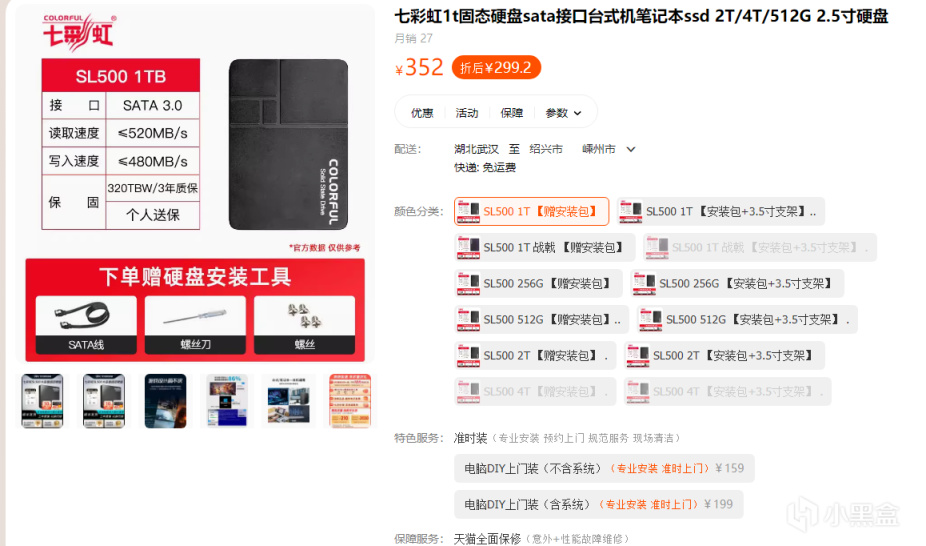Viewport: 926px width, 546px height.
Task: Choose greyed SL500 1T 战戟 【安装包+3.5寸支架】 option
Action: (x=759, y=247)
